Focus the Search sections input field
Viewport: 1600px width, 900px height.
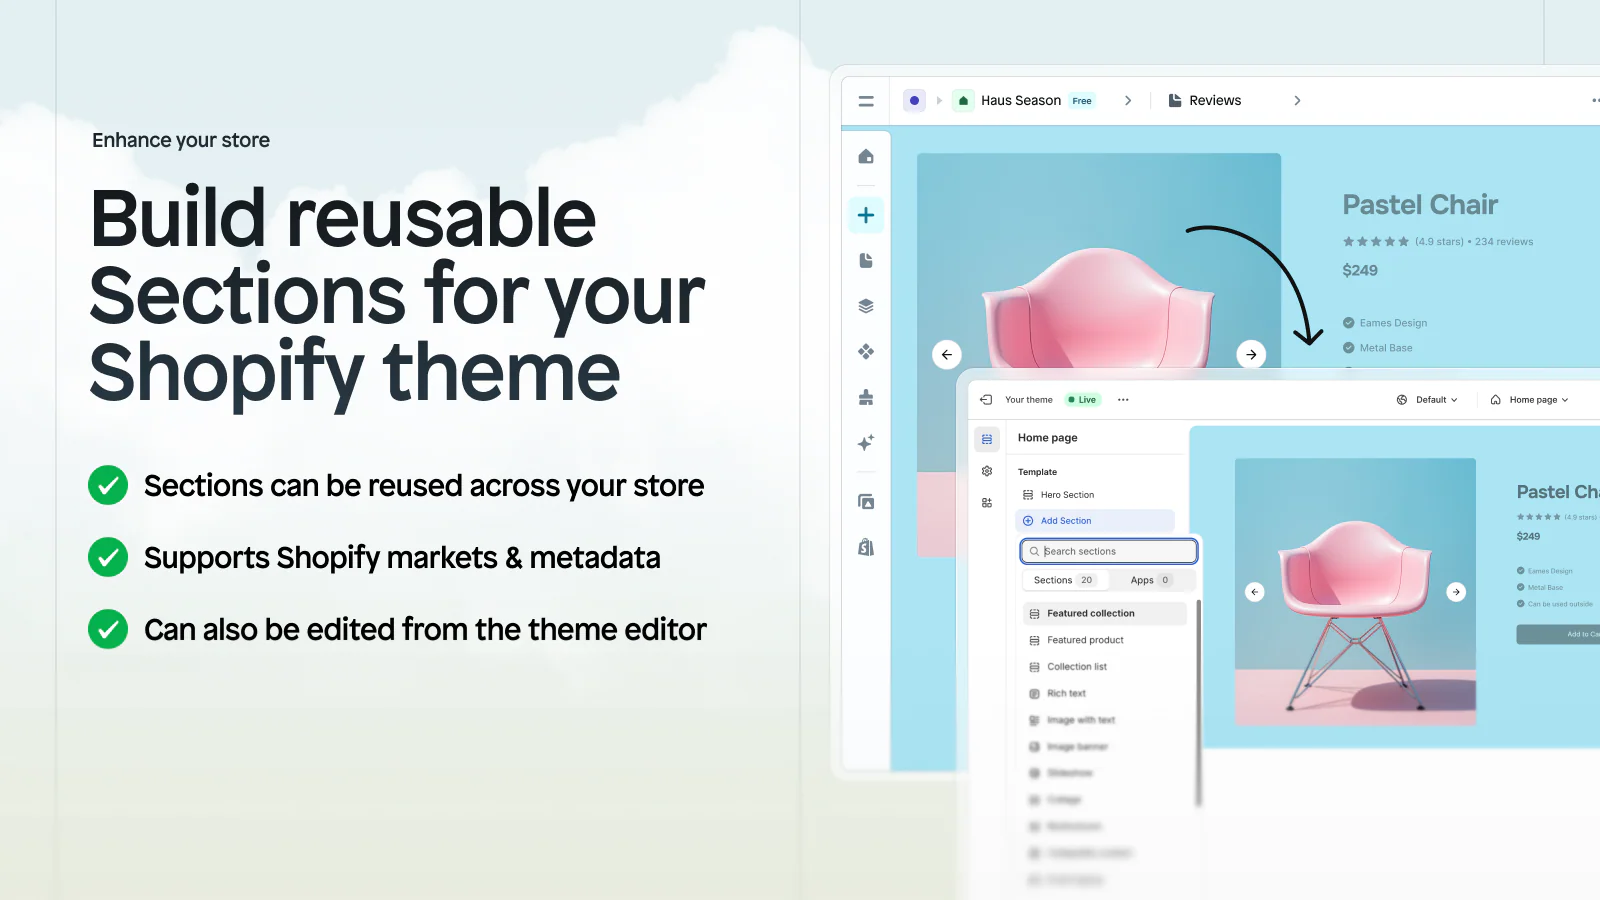[x=1109, y=551]
